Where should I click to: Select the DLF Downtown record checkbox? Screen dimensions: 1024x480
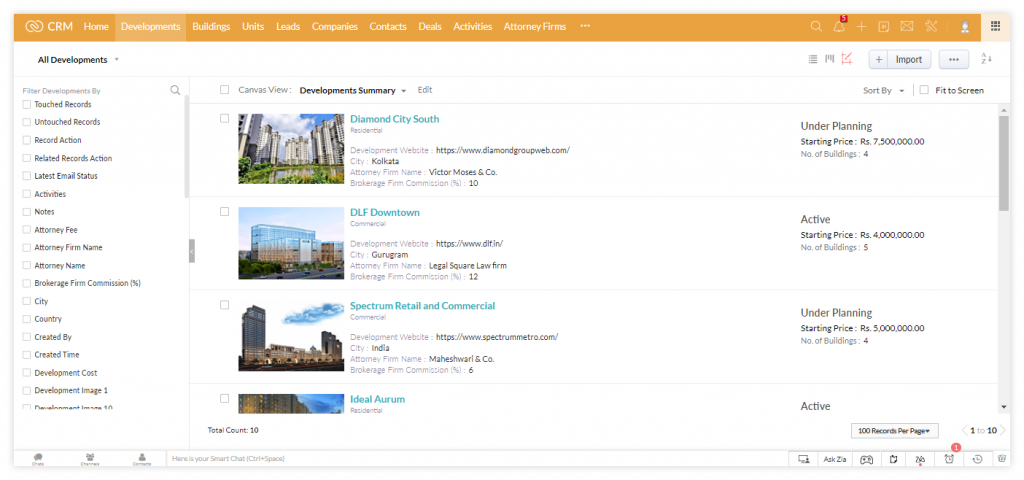(x=225, y=212)
